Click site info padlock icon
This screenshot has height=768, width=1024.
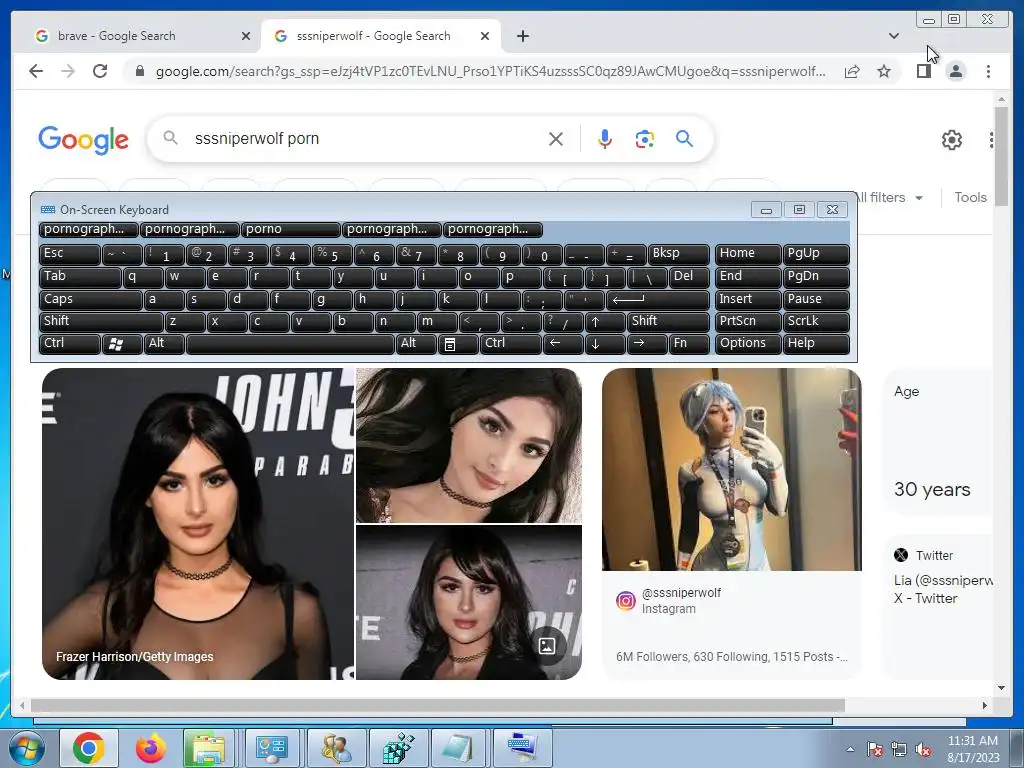tap(139, 71)
